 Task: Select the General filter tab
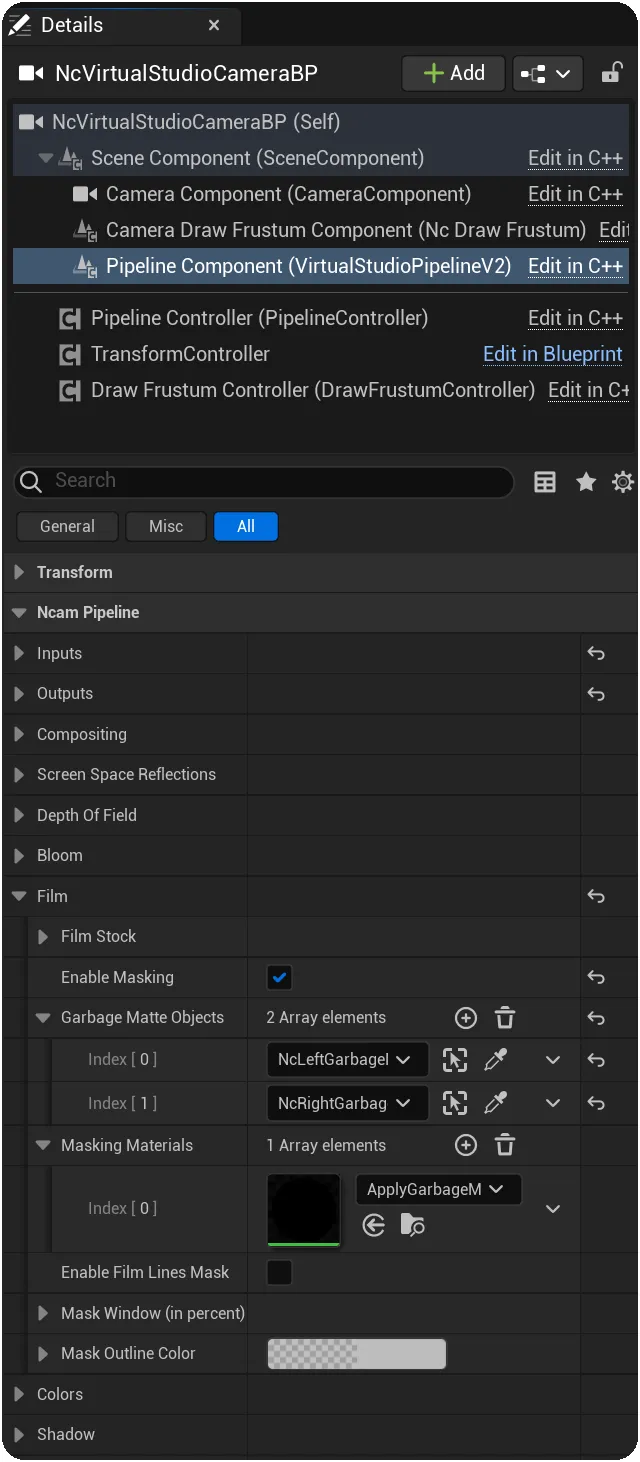(67, 526)
